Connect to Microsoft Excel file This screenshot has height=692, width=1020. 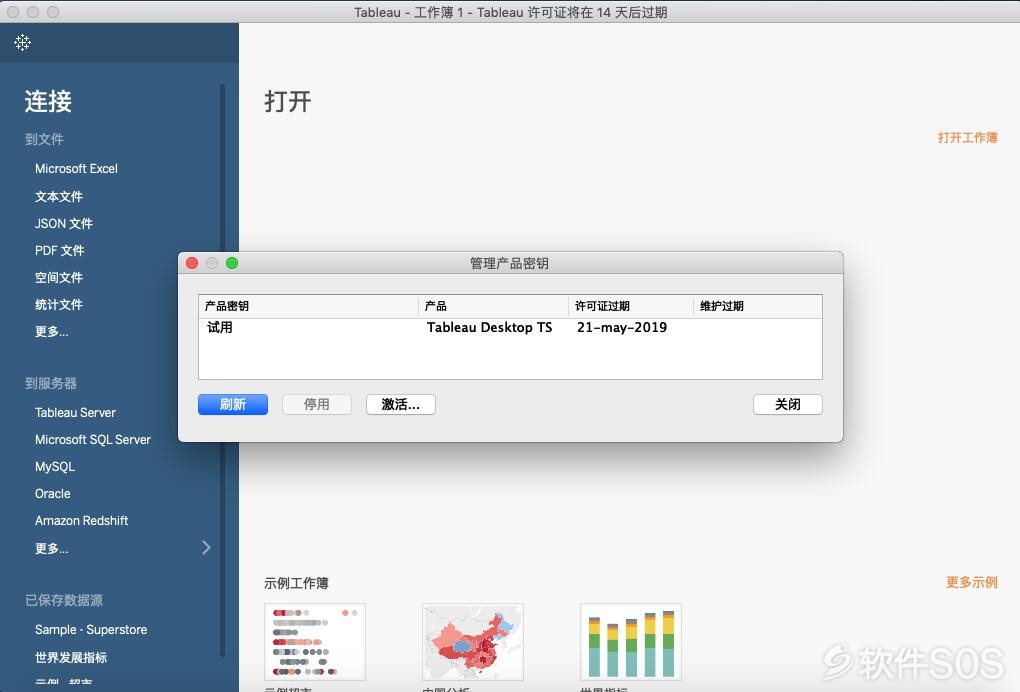click(x=76, y=168)
